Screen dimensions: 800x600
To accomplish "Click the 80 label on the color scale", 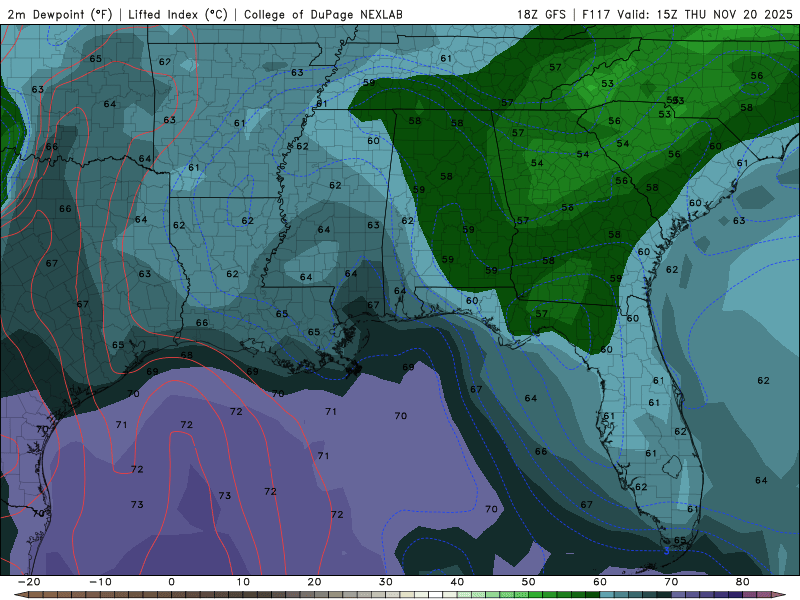I will click(x=743, y=582).
